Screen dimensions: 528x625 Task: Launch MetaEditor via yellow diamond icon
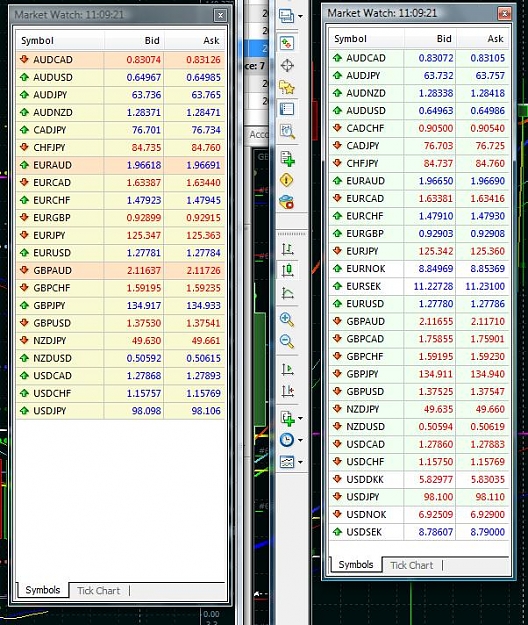(287, 181)
